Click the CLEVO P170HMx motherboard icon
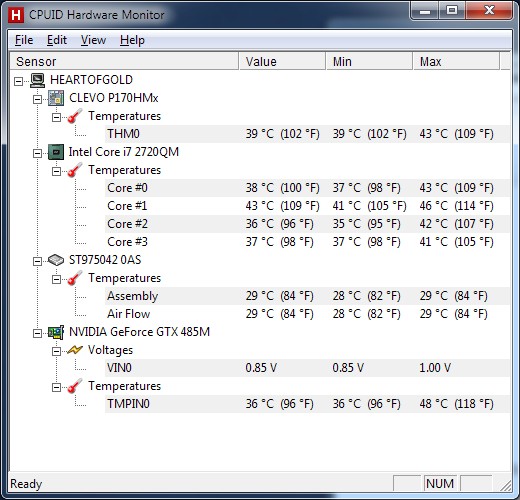The image size is (520, 500). [x=56, y=98]
